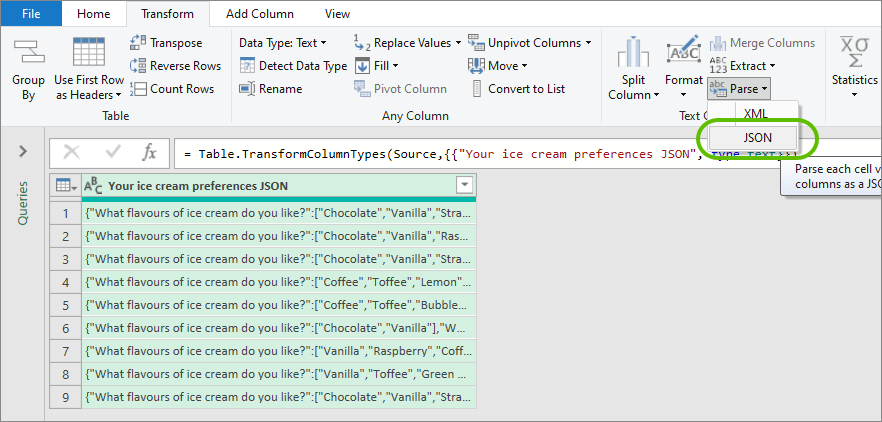The image size is (882, 422).
Task: Choose JSON from the Parse menu
Action: point(753,137)
